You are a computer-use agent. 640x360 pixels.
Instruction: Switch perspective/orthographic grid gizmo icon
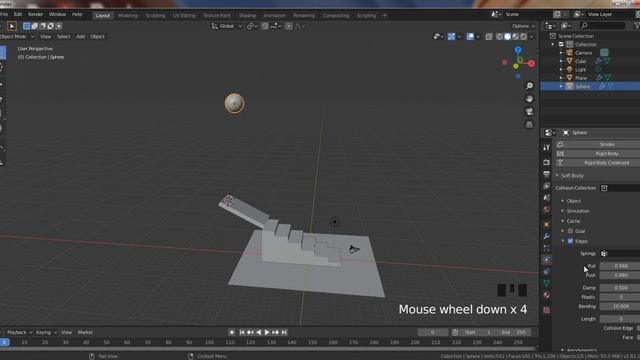pos(529,124)
